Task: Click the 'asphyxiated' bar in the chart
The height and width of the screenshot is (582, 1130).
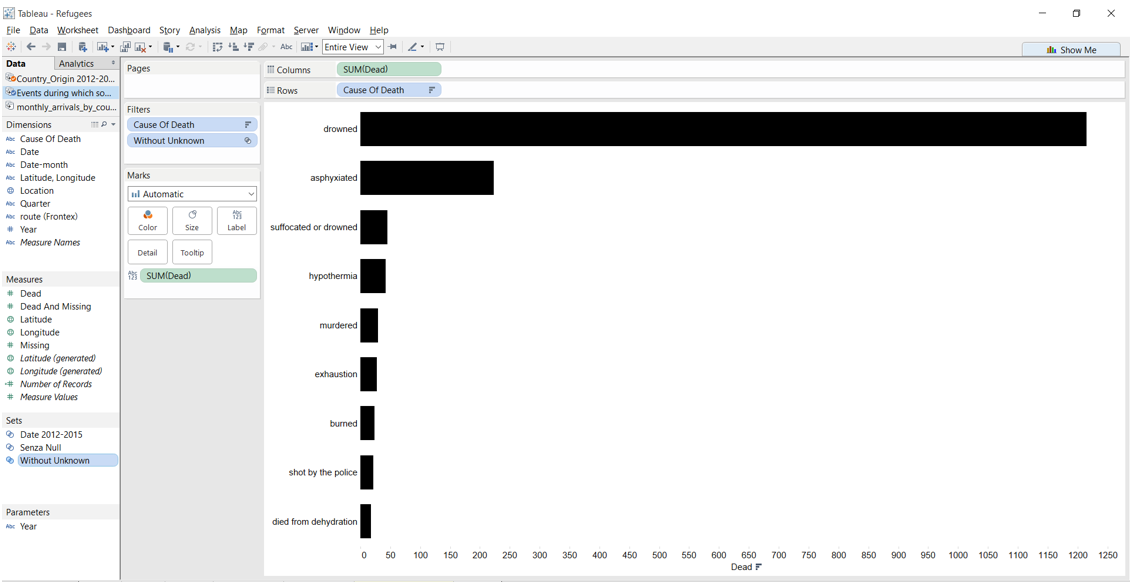Action: 427,178
